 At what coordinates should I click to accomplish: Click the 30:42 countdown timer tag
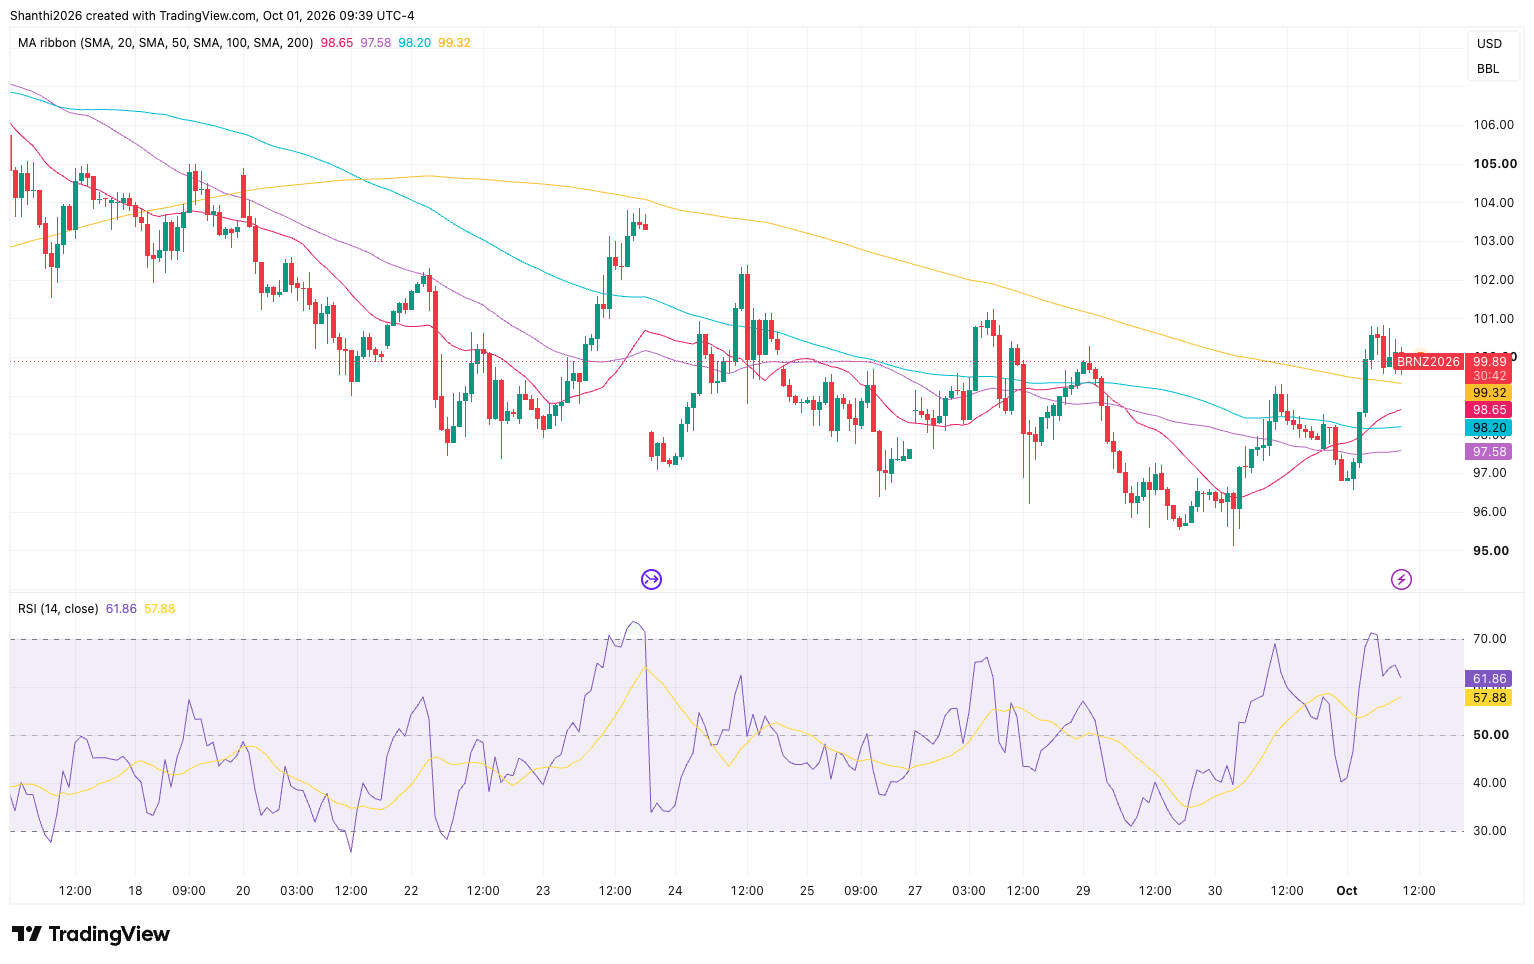[x=1490, y=376]
